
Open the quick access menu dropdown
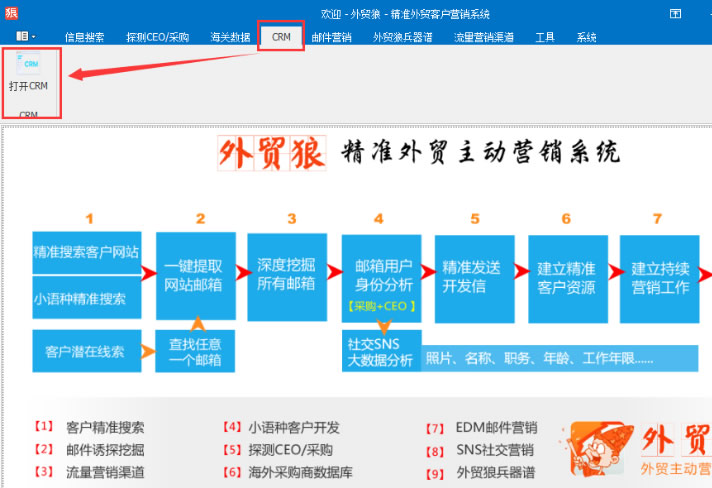click(x=26, y=36)
